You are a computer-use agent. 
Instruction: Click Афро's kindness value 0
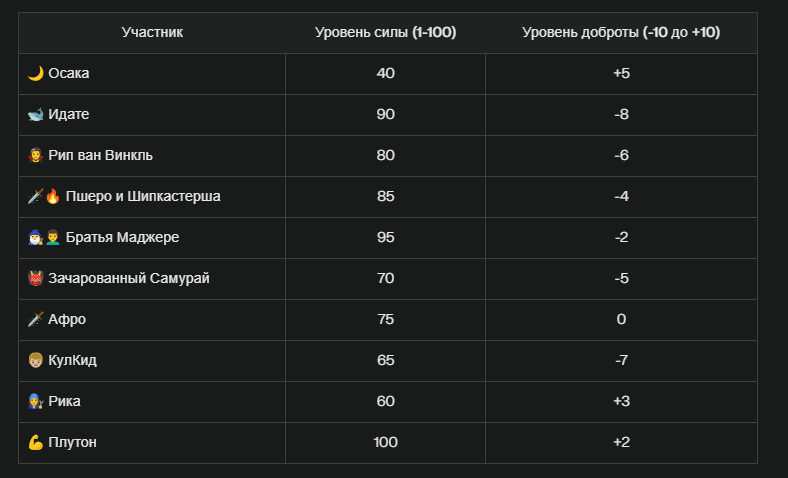[621, 320]
